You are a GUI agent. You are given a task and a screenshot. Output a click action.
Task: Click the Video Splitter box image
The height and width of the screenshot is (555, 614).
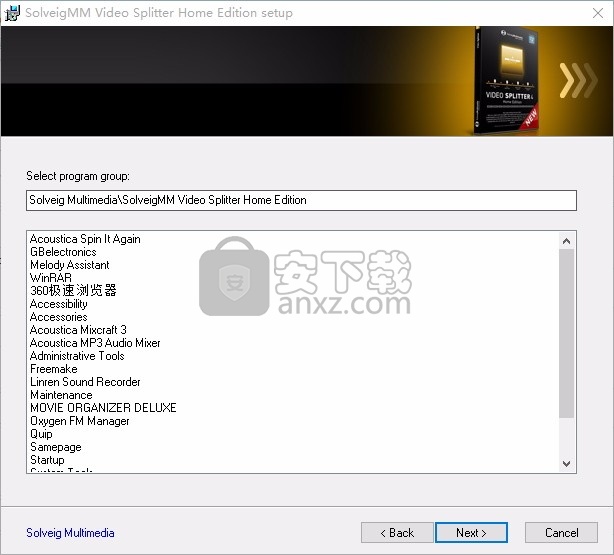[507, 81]
